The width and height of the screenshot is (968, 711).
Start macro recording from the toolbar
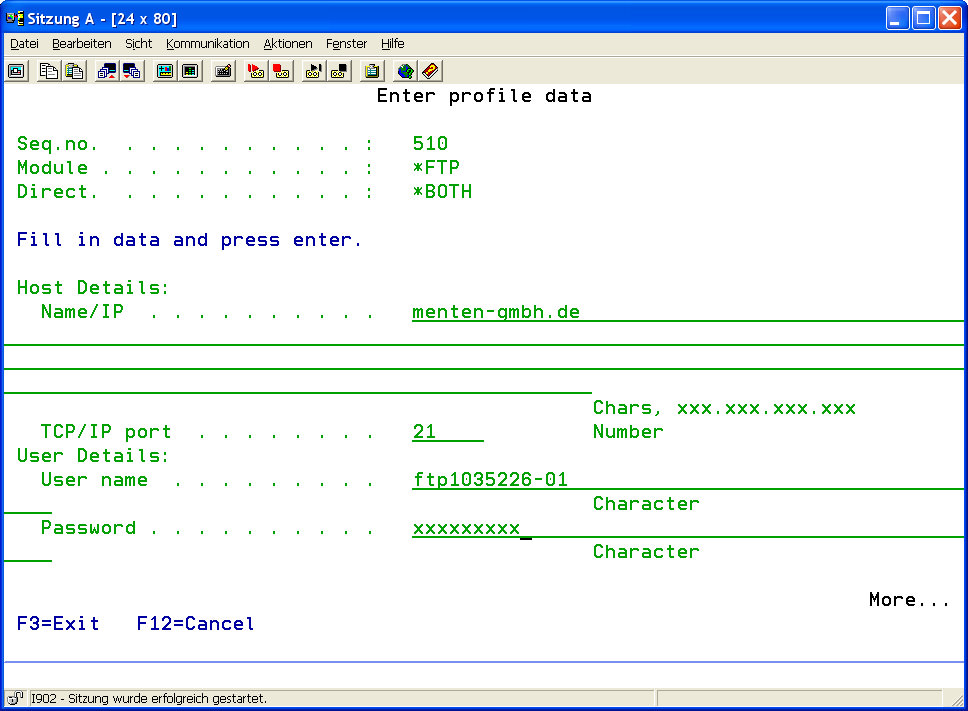[x=256, y=71]
